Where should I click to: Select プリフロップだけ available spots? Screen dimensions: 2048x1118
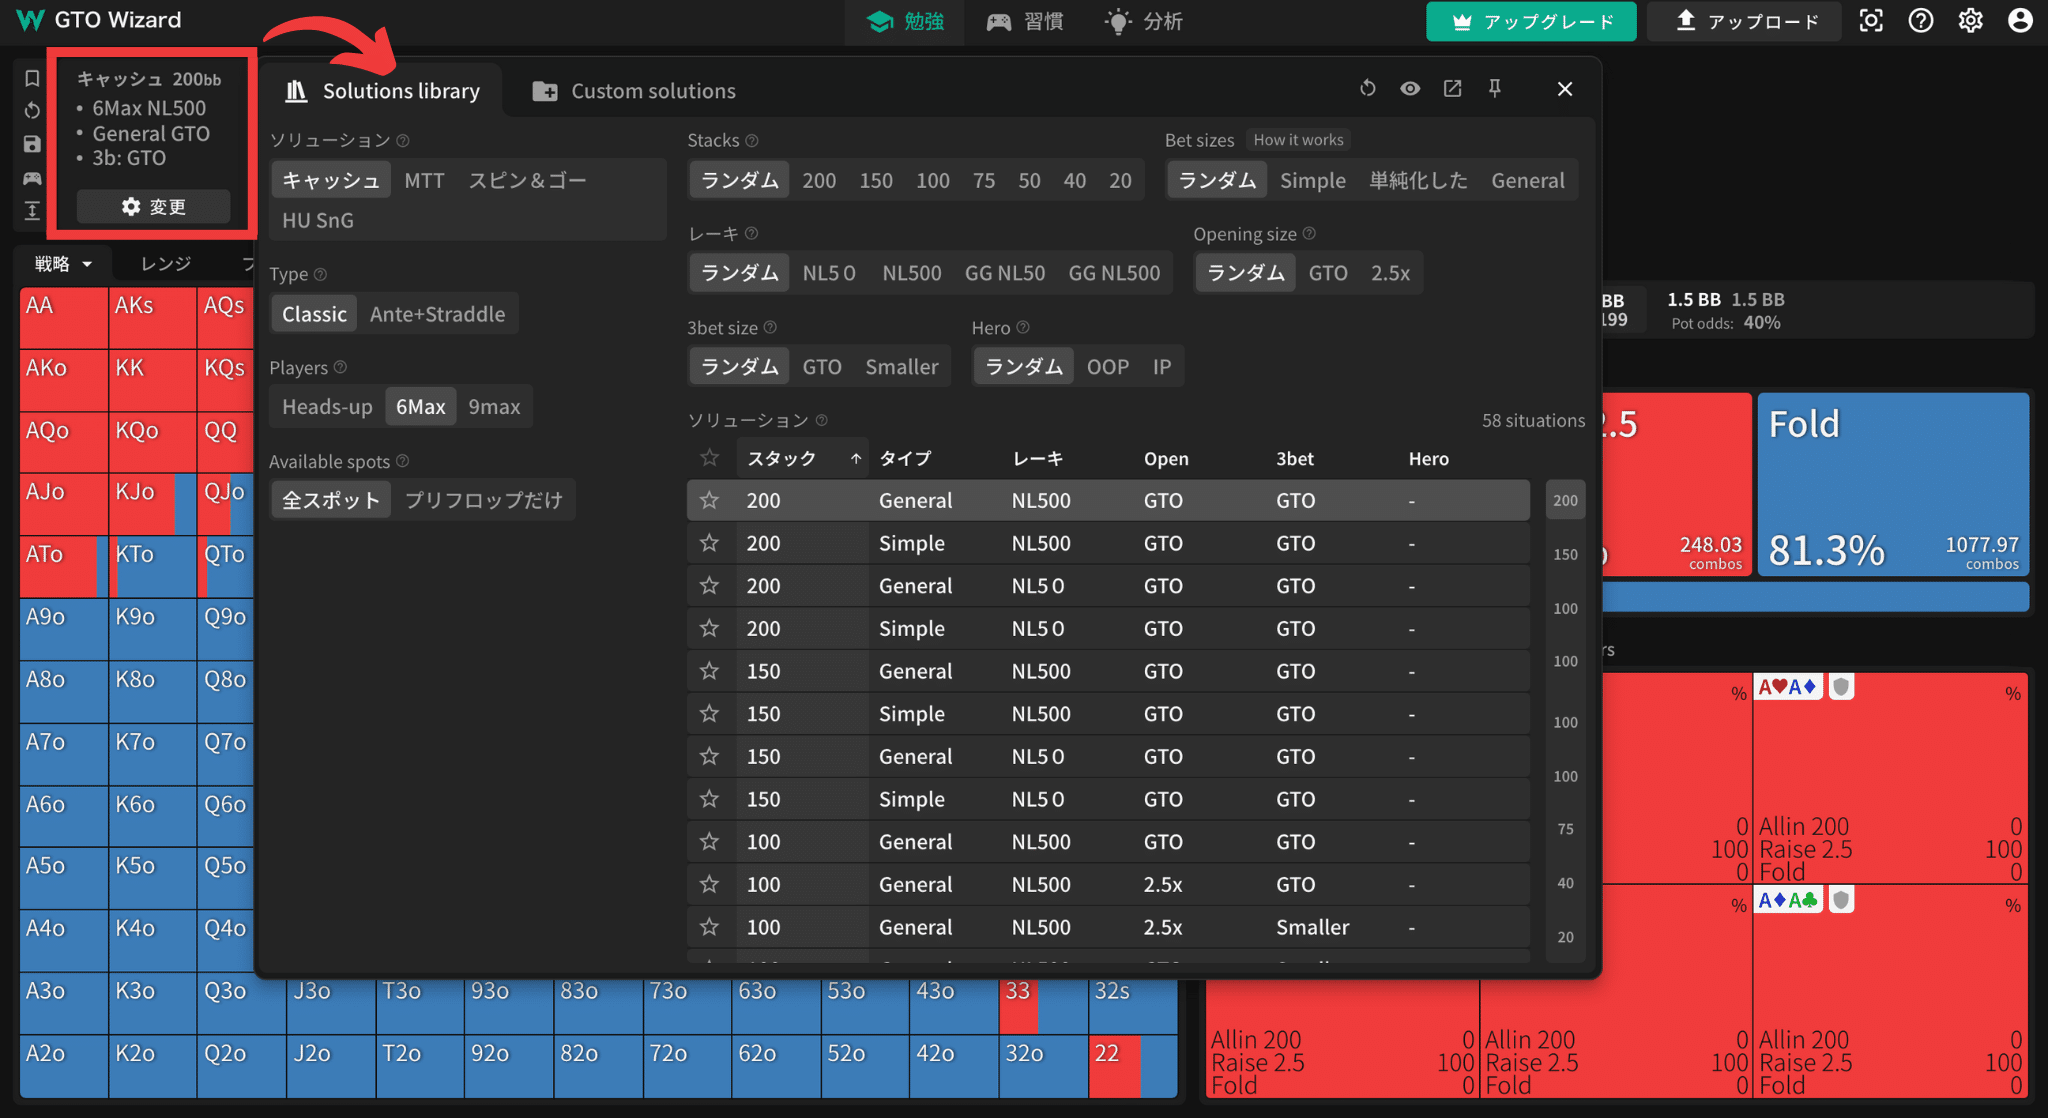[483, 500]
